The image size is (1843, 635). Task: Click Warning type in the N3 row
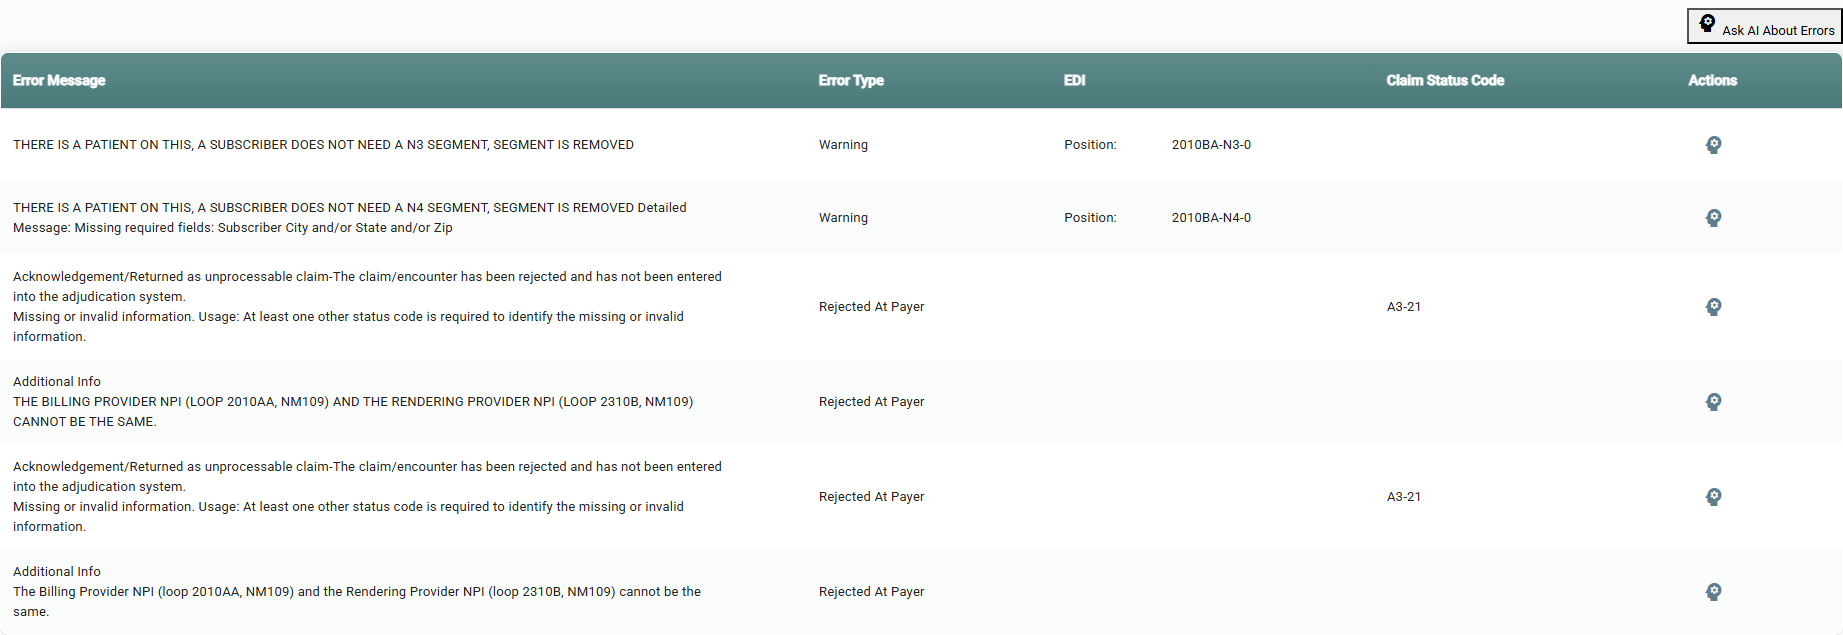[843, 145]
